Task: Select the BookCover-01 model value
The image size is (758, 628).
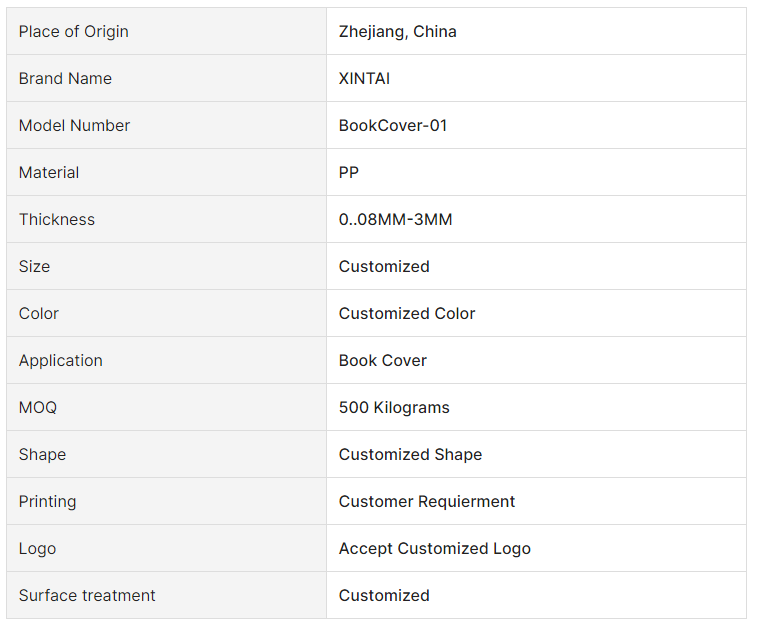Action: click(x=393, y=125)
